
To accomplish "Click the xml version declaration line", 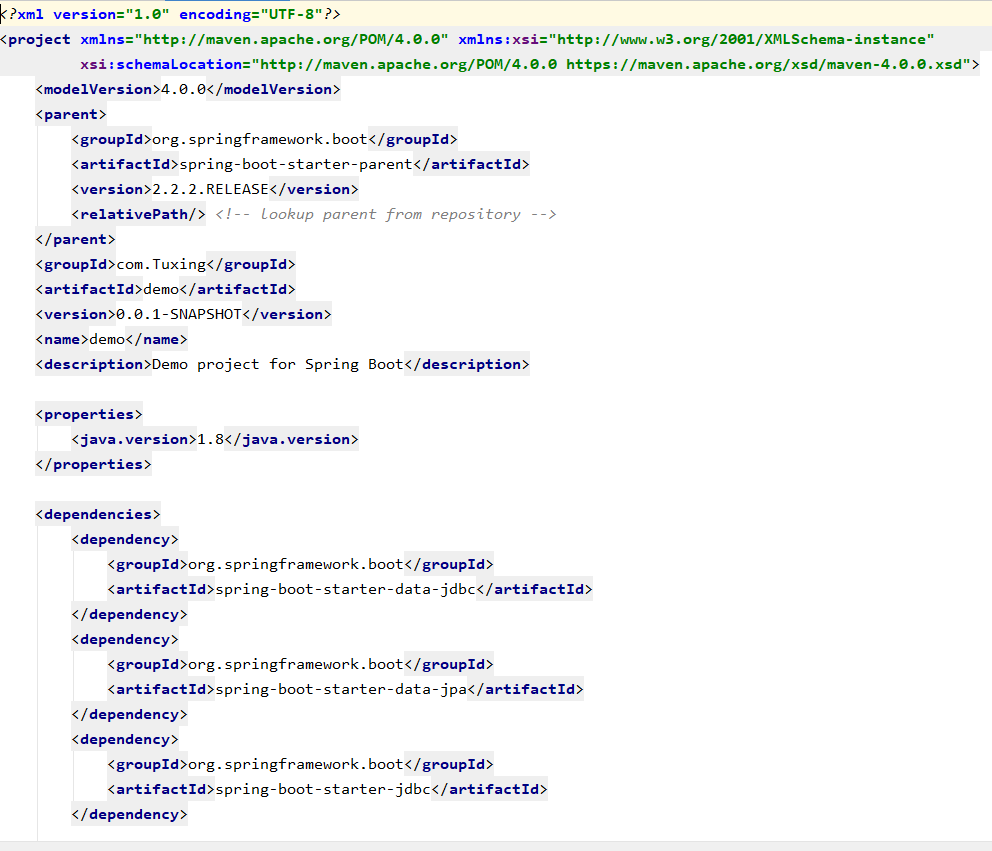I will (171, 14).
